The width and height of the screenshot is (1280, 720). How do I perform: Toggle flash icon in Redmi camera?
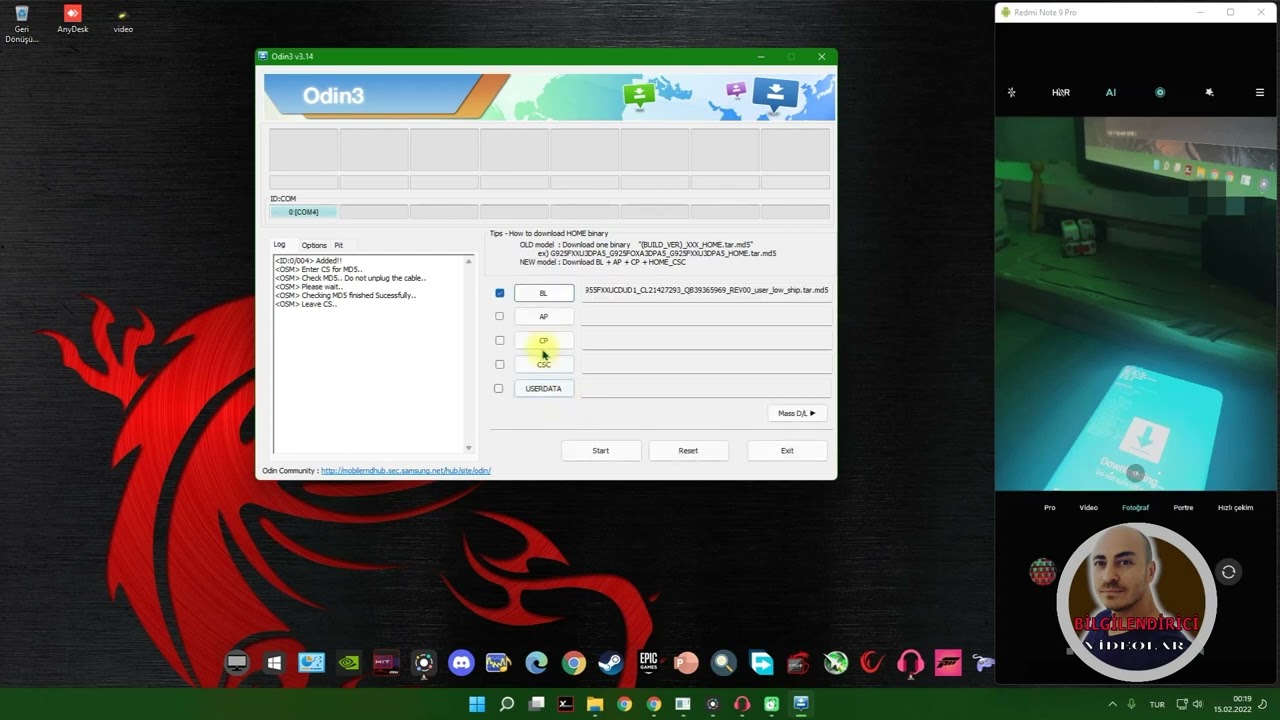[1011, 92]
